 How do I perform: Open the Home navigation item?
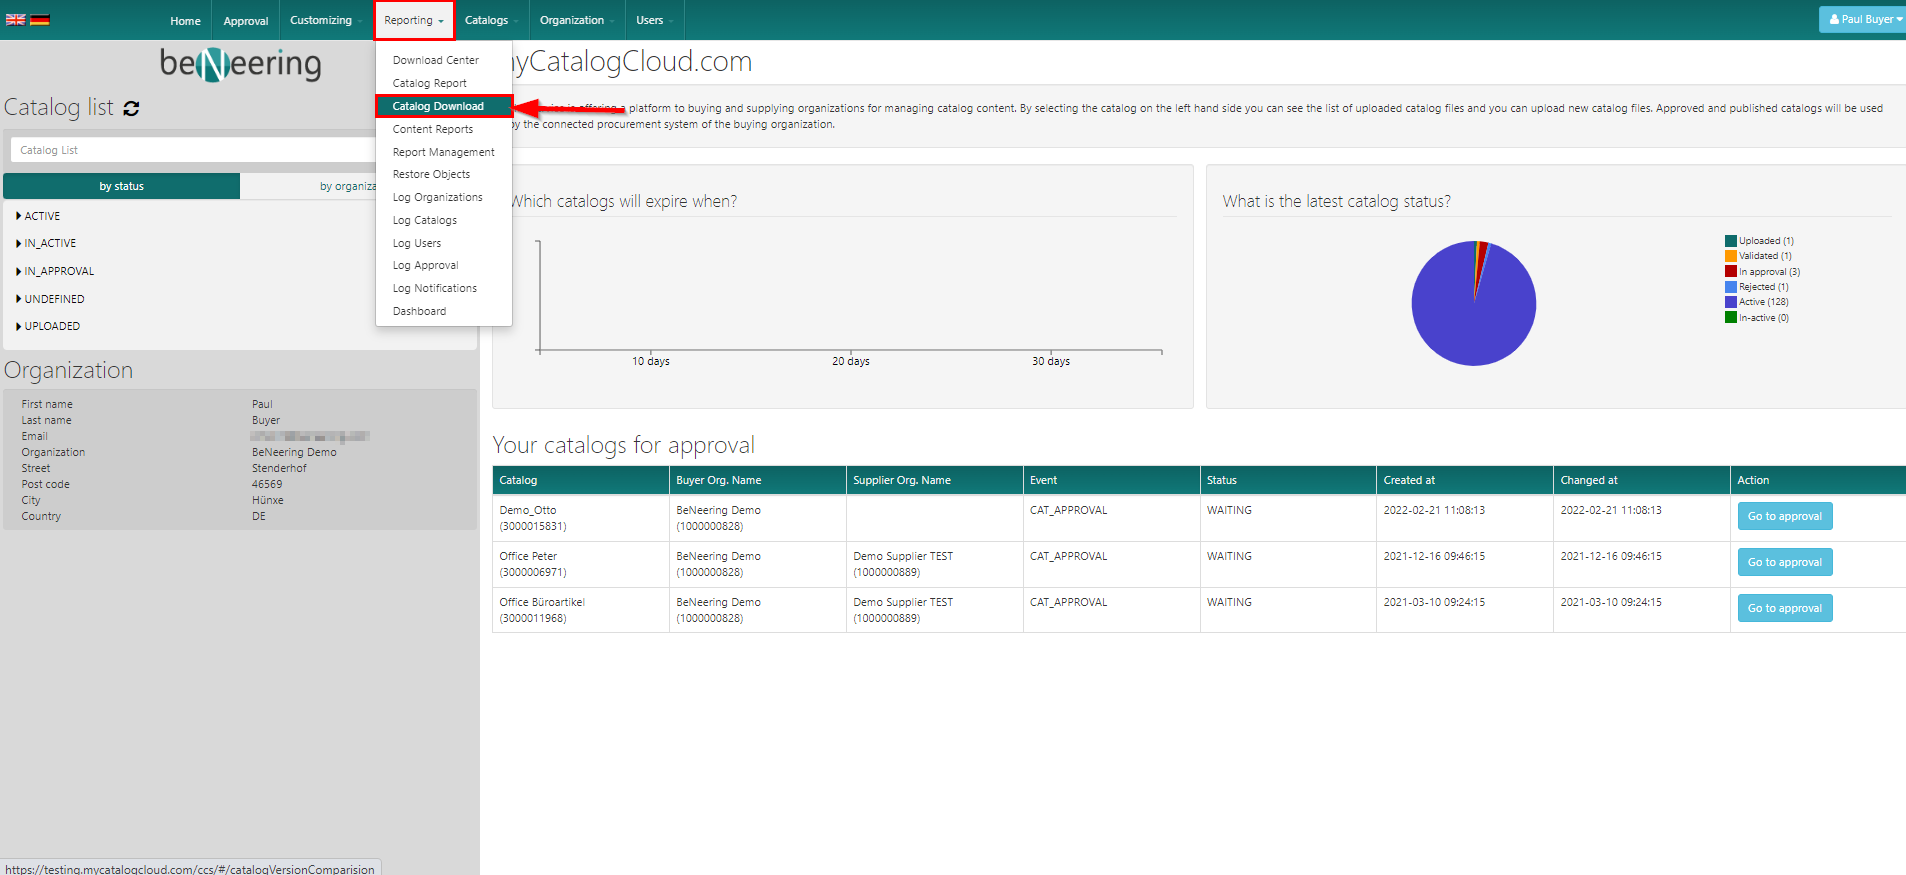click(185, 20)
